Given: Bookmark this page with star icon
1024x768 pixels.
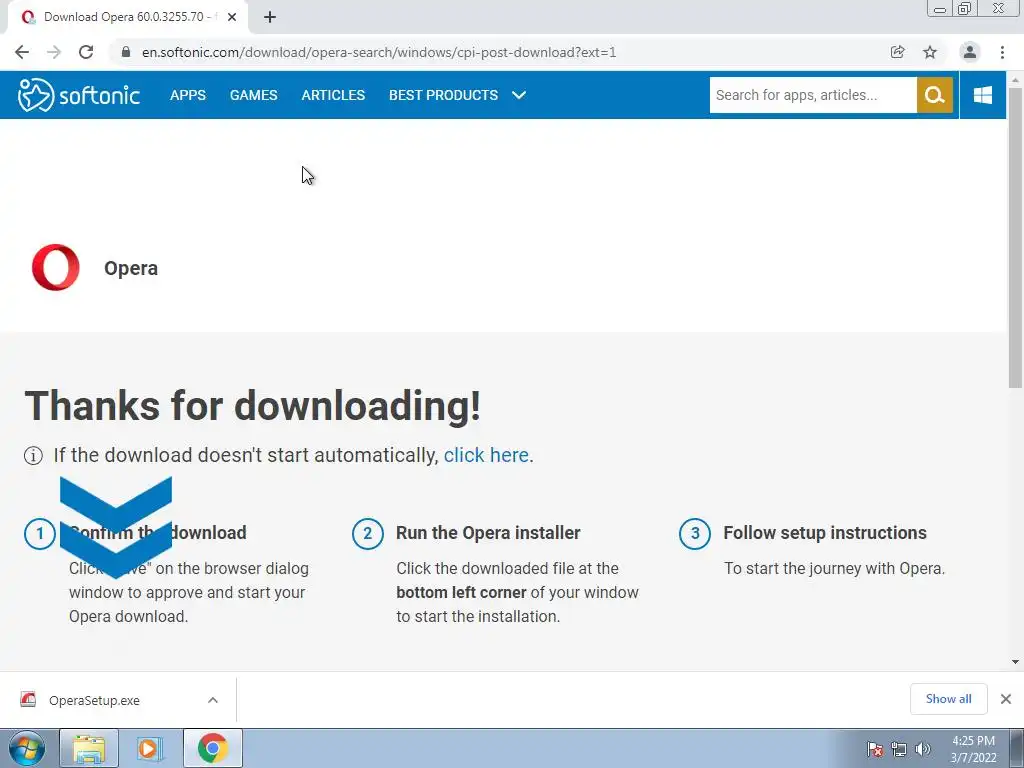Looking at the screenshot, I should tap(930, 52).
